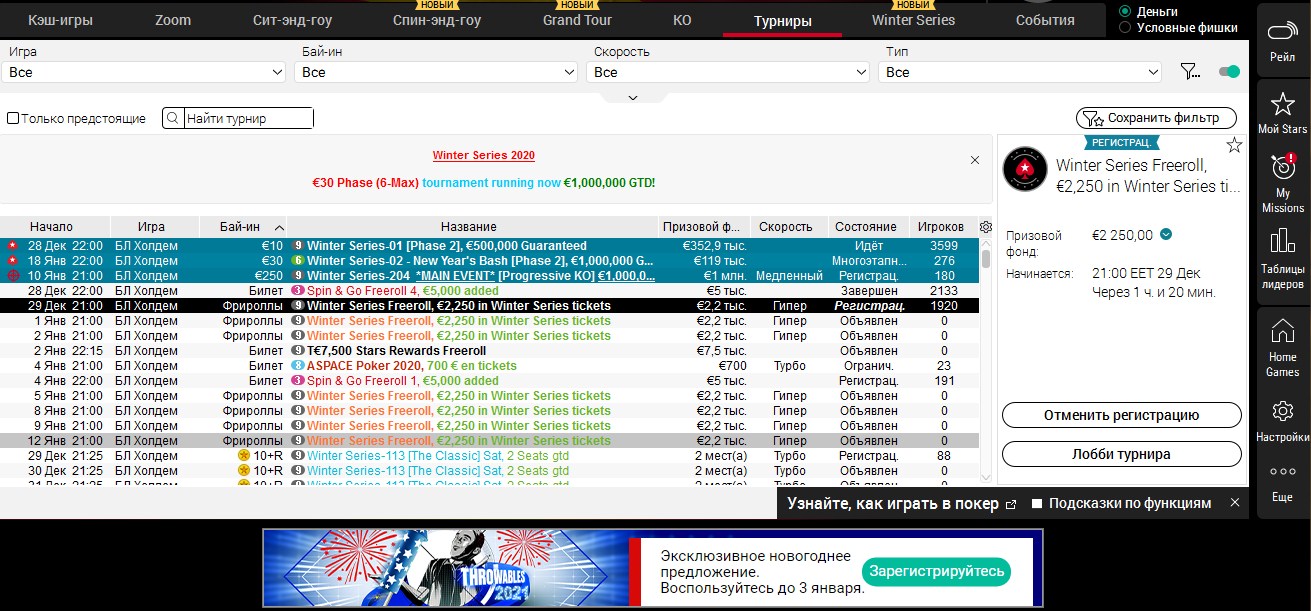The image size is (1311, 611).
Task: Close the poker tips bar
Action: pyautogui.click(x=1235, y=503)
